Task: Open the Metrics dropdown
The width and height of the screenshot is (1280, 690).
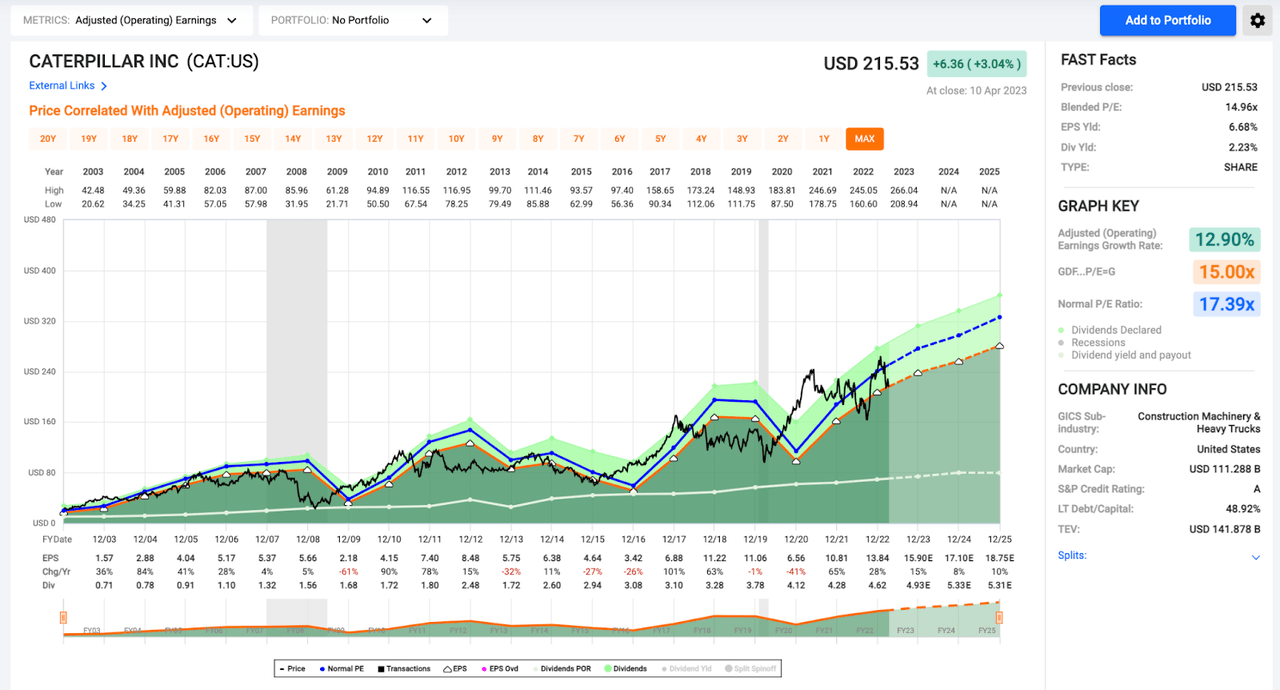Action: pos(130,20)
